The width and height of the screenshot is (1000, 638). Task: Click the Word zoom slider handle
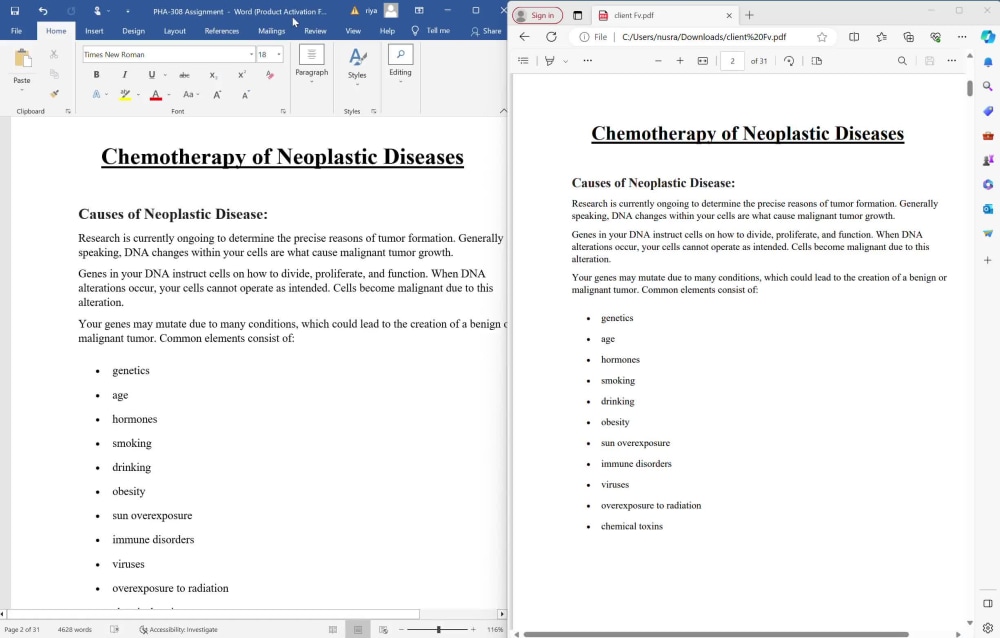point(439,630)
